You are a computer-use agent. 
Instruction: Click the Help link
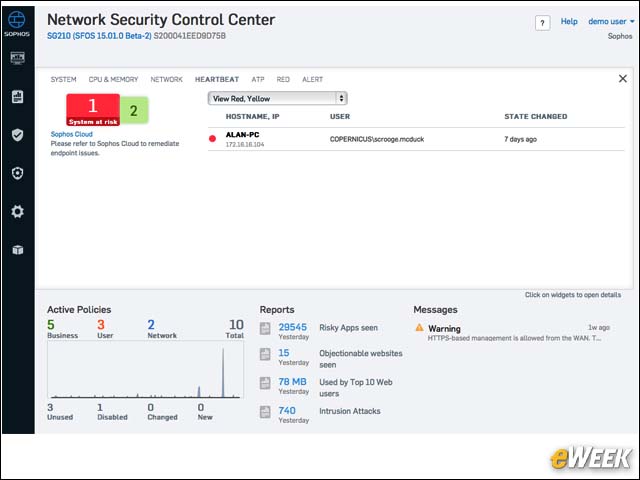coord(569,21)
